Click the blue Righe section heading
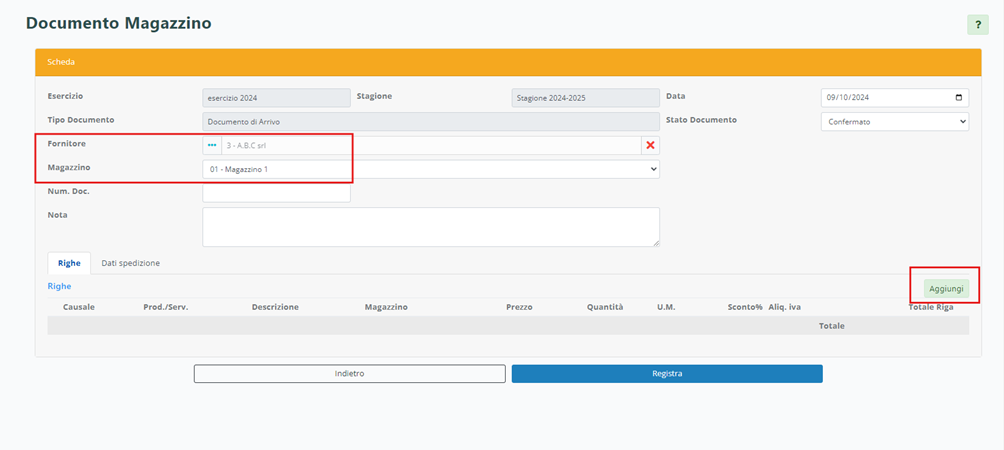 59,286
